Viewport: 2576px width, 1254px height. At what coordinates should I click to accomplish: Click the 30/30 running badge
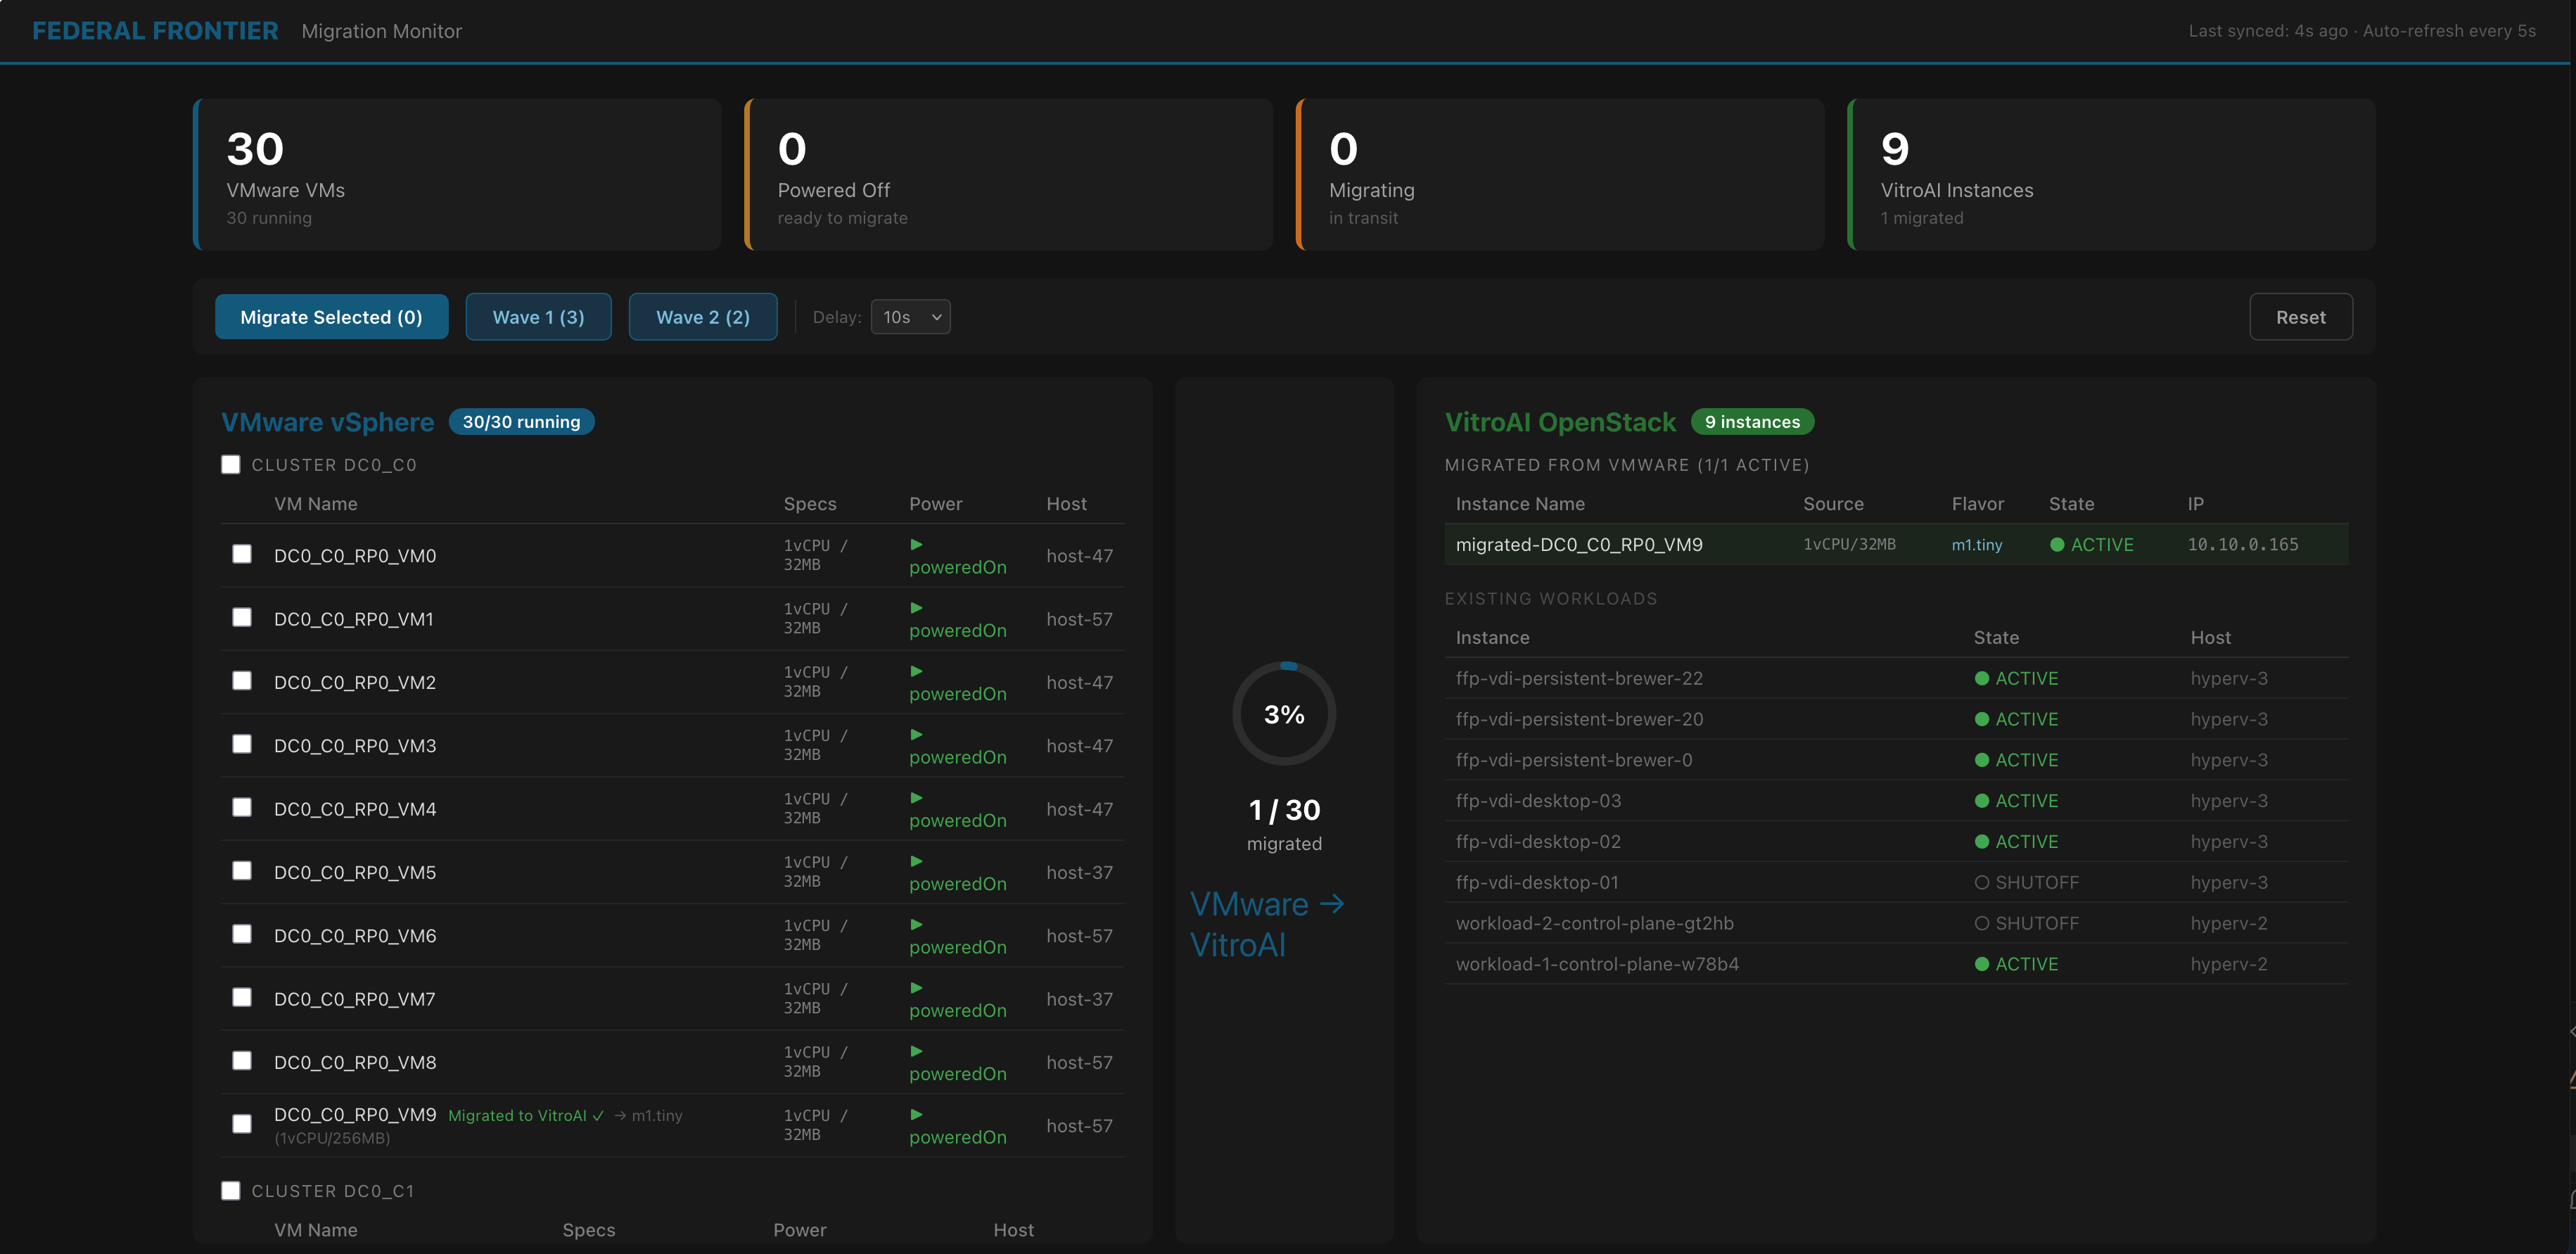[521, 422]
